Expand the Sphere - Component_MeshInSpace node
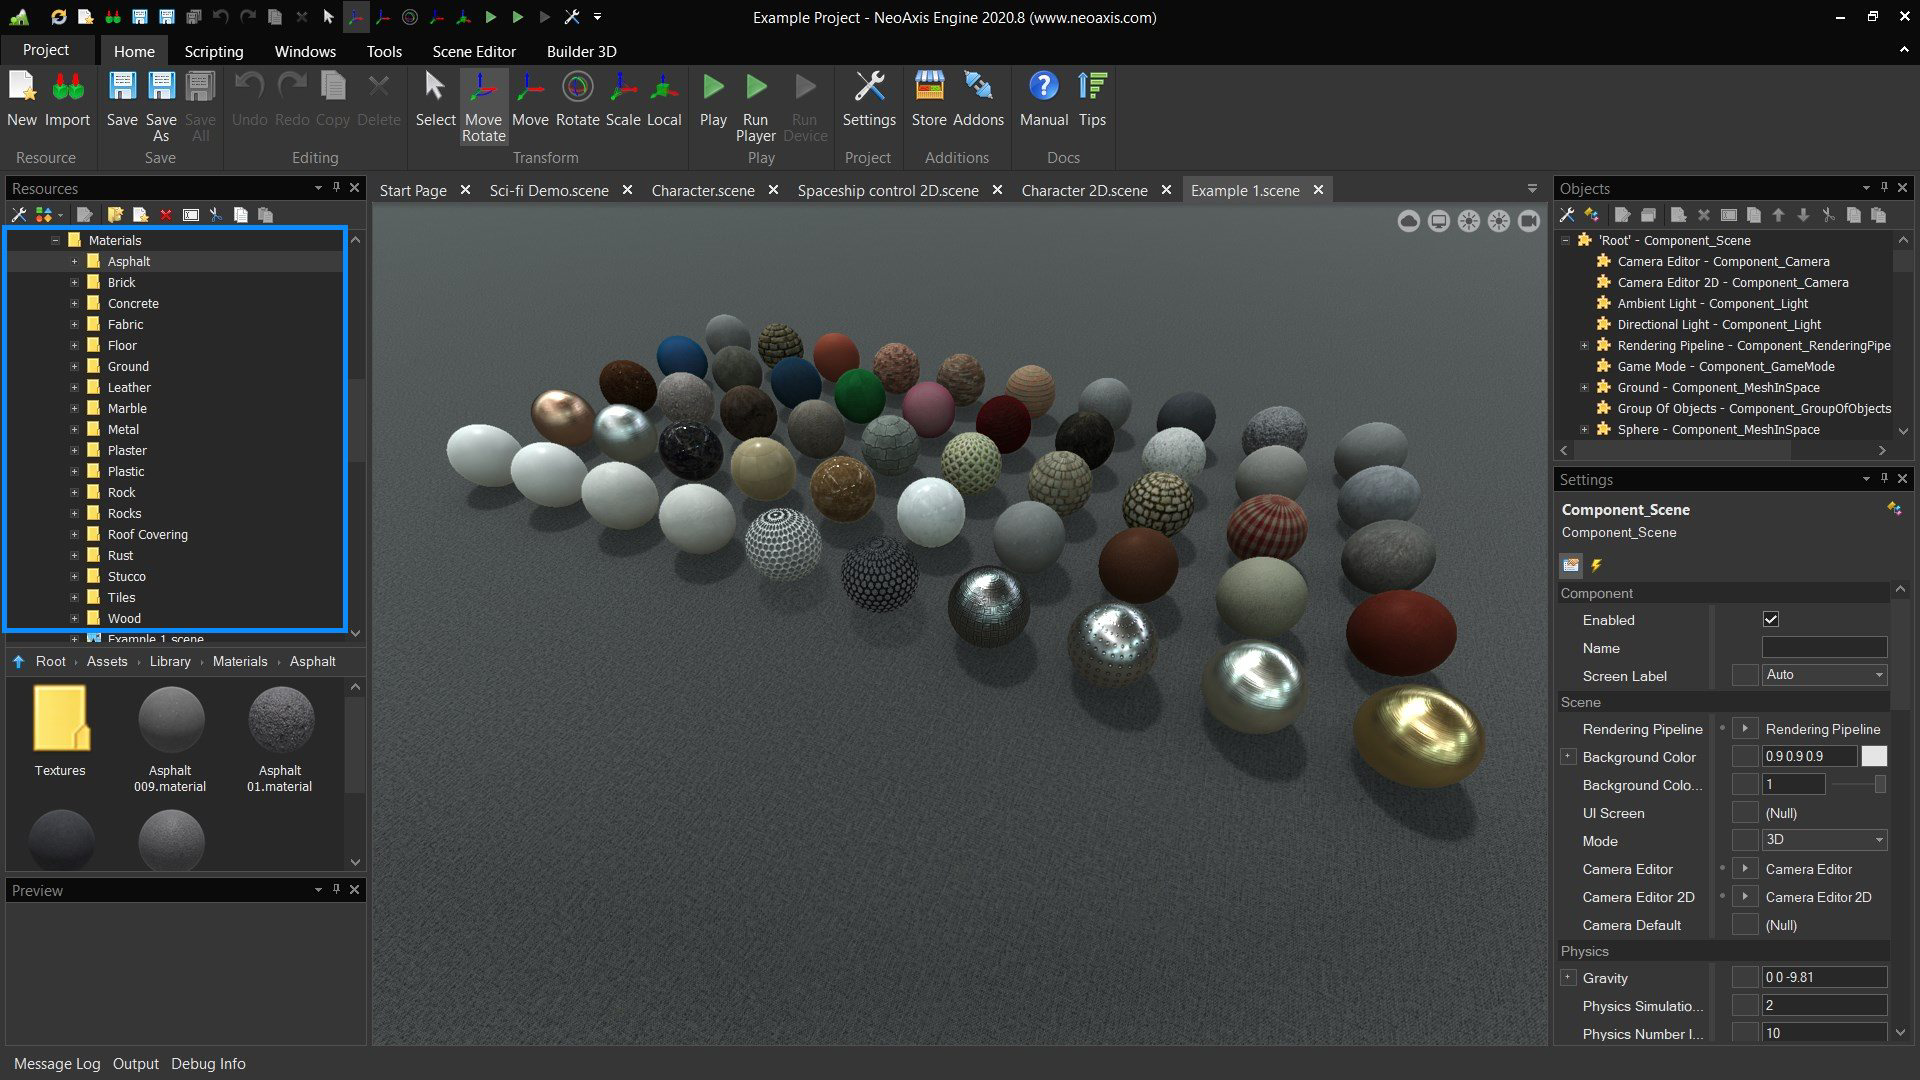This screenshot has width=1920, height=1080. point(1583,429)
